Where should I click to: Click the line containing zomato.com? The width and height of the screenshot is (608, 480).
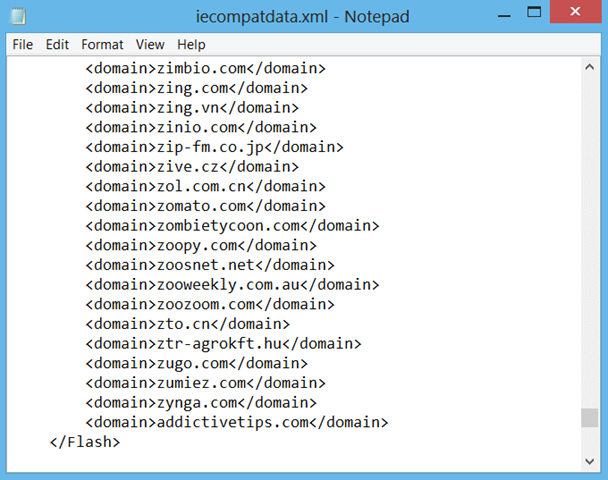206,206
